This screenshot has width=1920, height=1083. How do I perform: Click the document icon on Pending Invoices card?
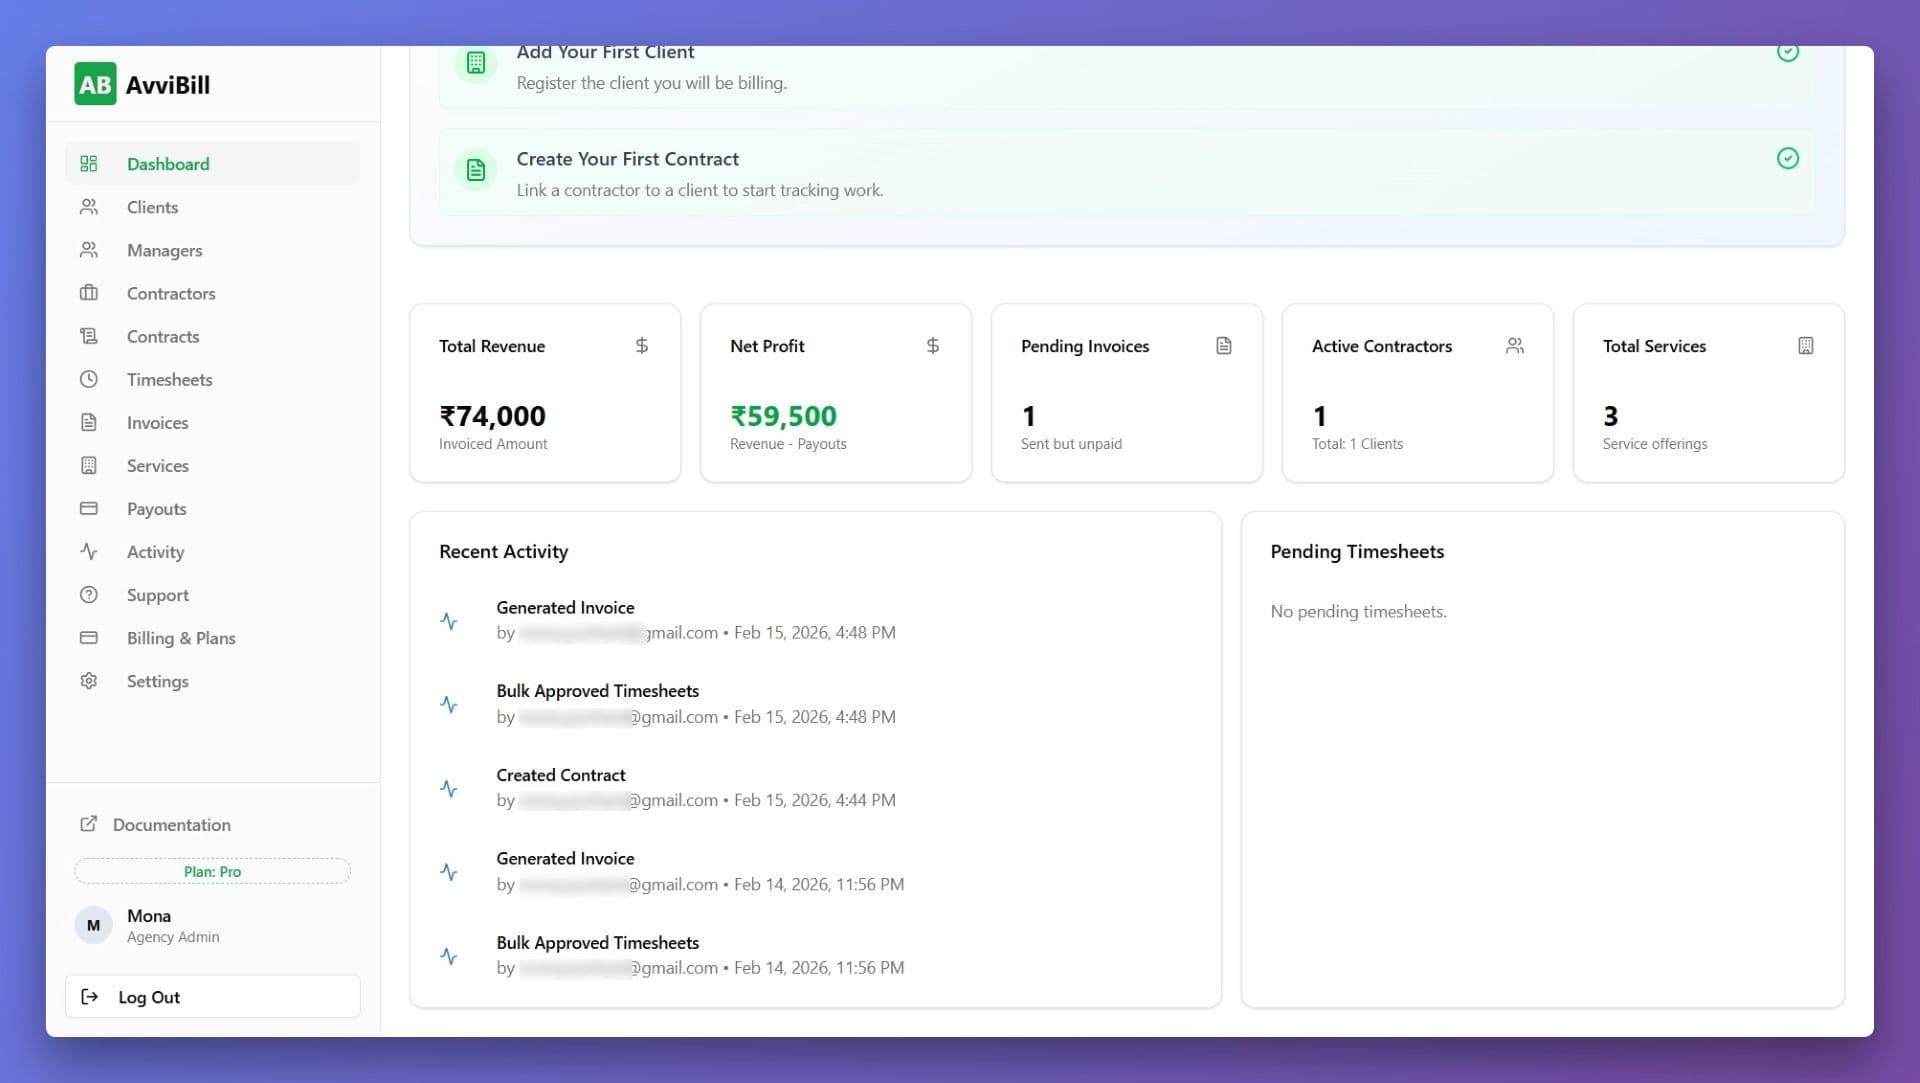1224,345
